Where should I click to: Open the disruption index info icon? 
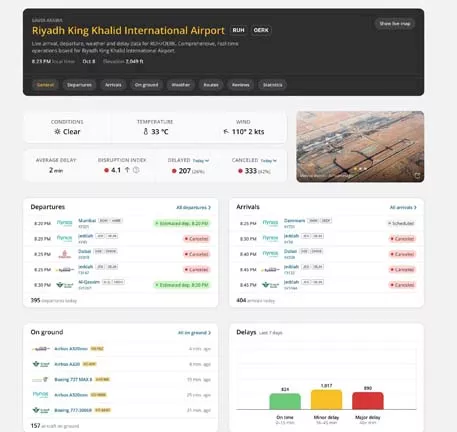pos(136,170)
